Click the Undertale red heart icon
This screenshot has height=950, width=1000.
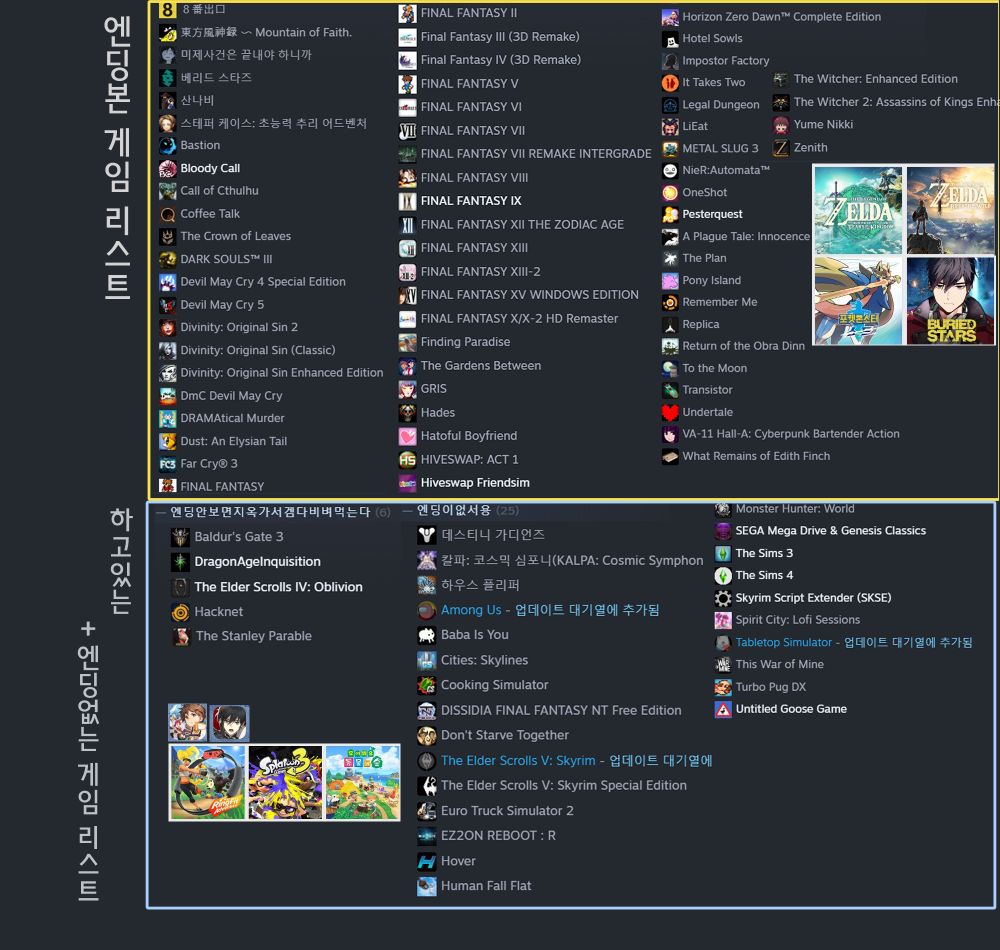670,413
